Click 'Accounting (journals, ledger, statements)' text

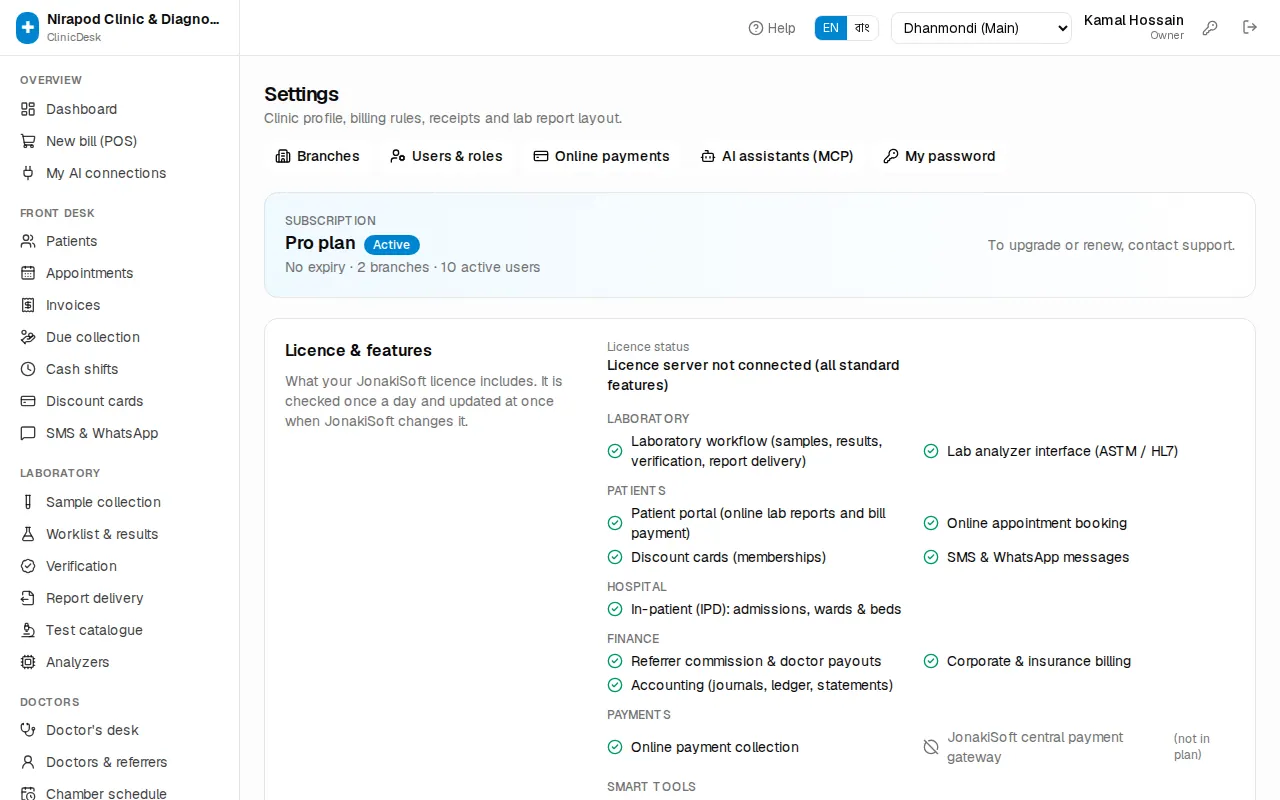pos(762,685)
